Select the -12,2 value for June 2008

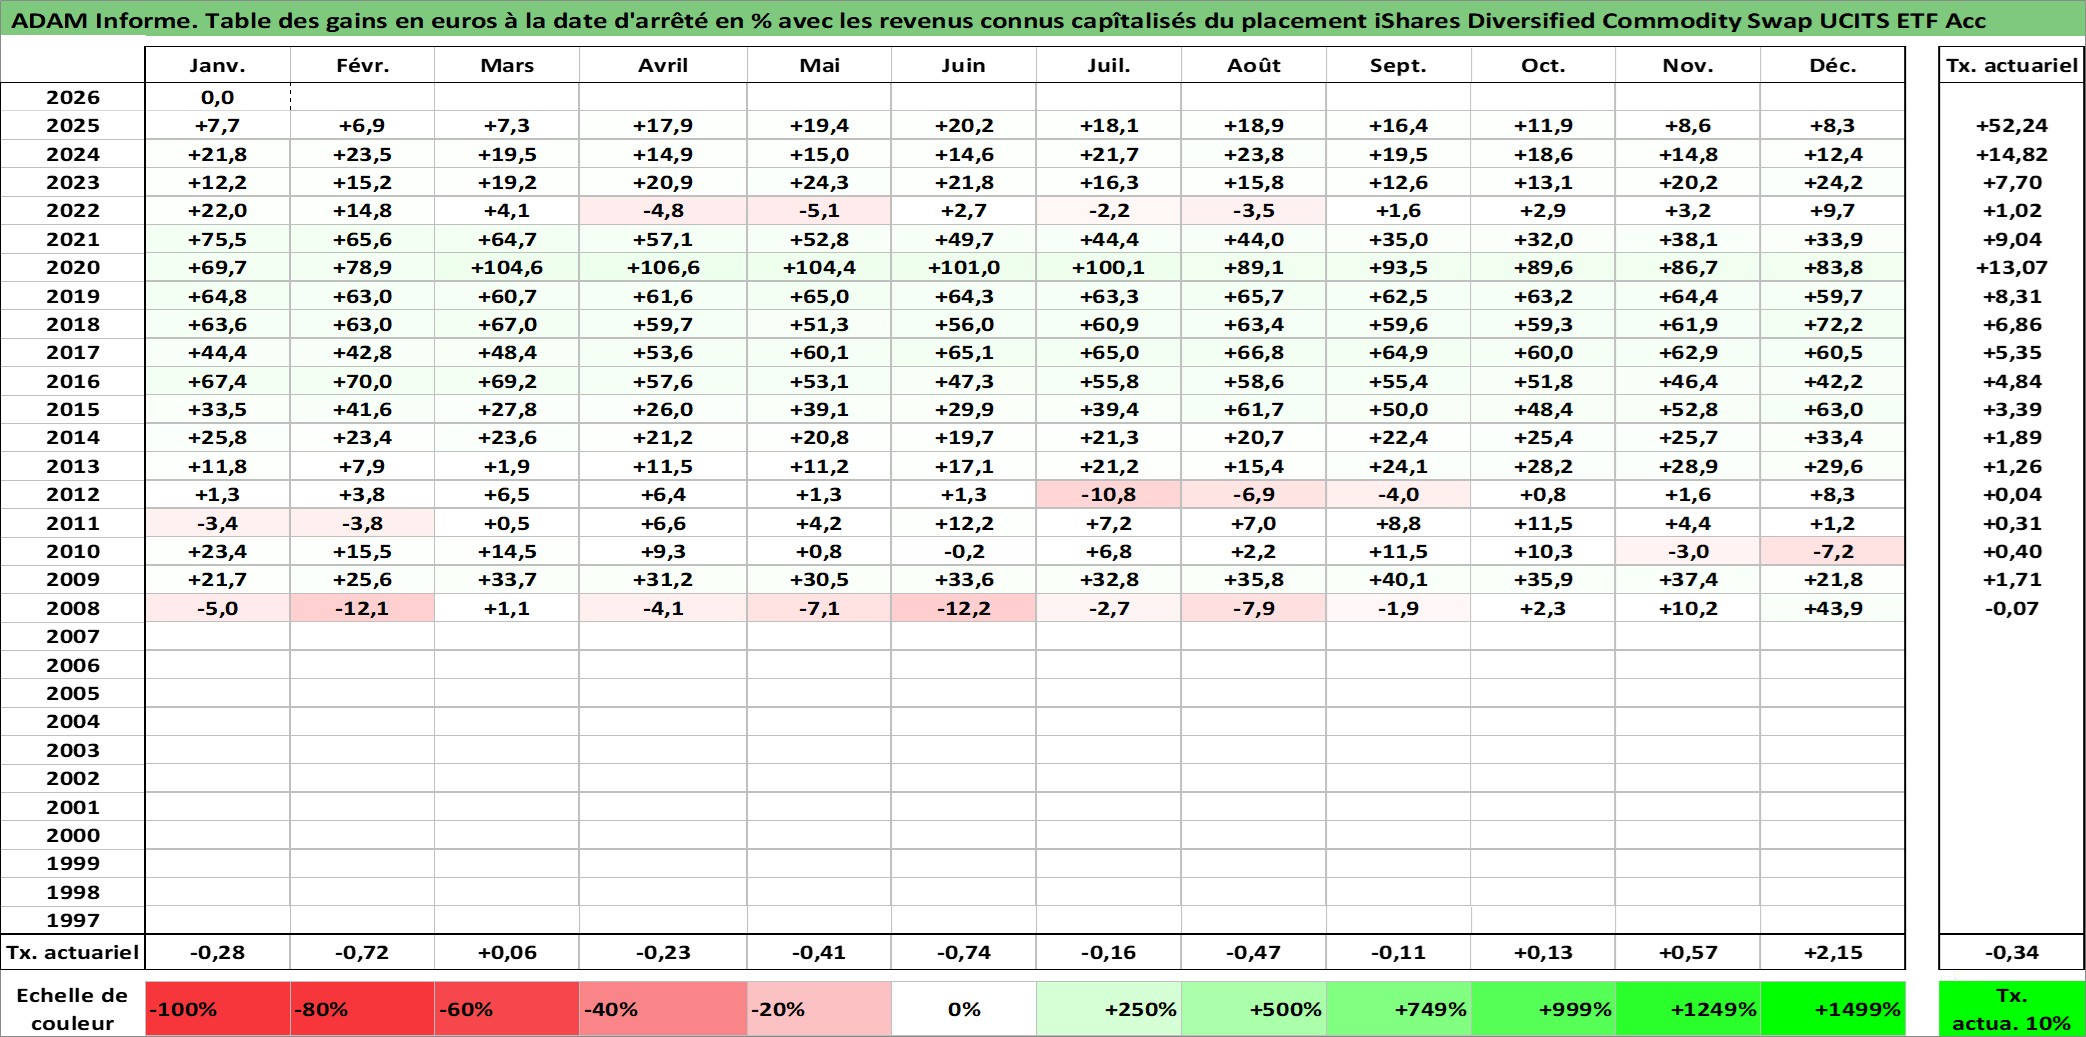click(x=964, y=608)
